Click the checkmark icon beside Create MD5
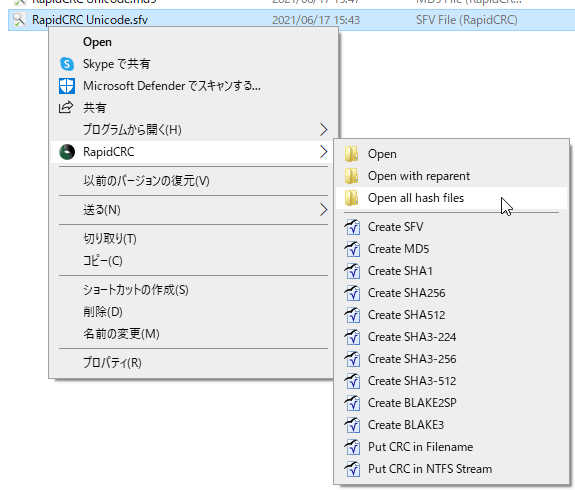The width and height of the screenshot is (575, 490). (x=352, y=249)
